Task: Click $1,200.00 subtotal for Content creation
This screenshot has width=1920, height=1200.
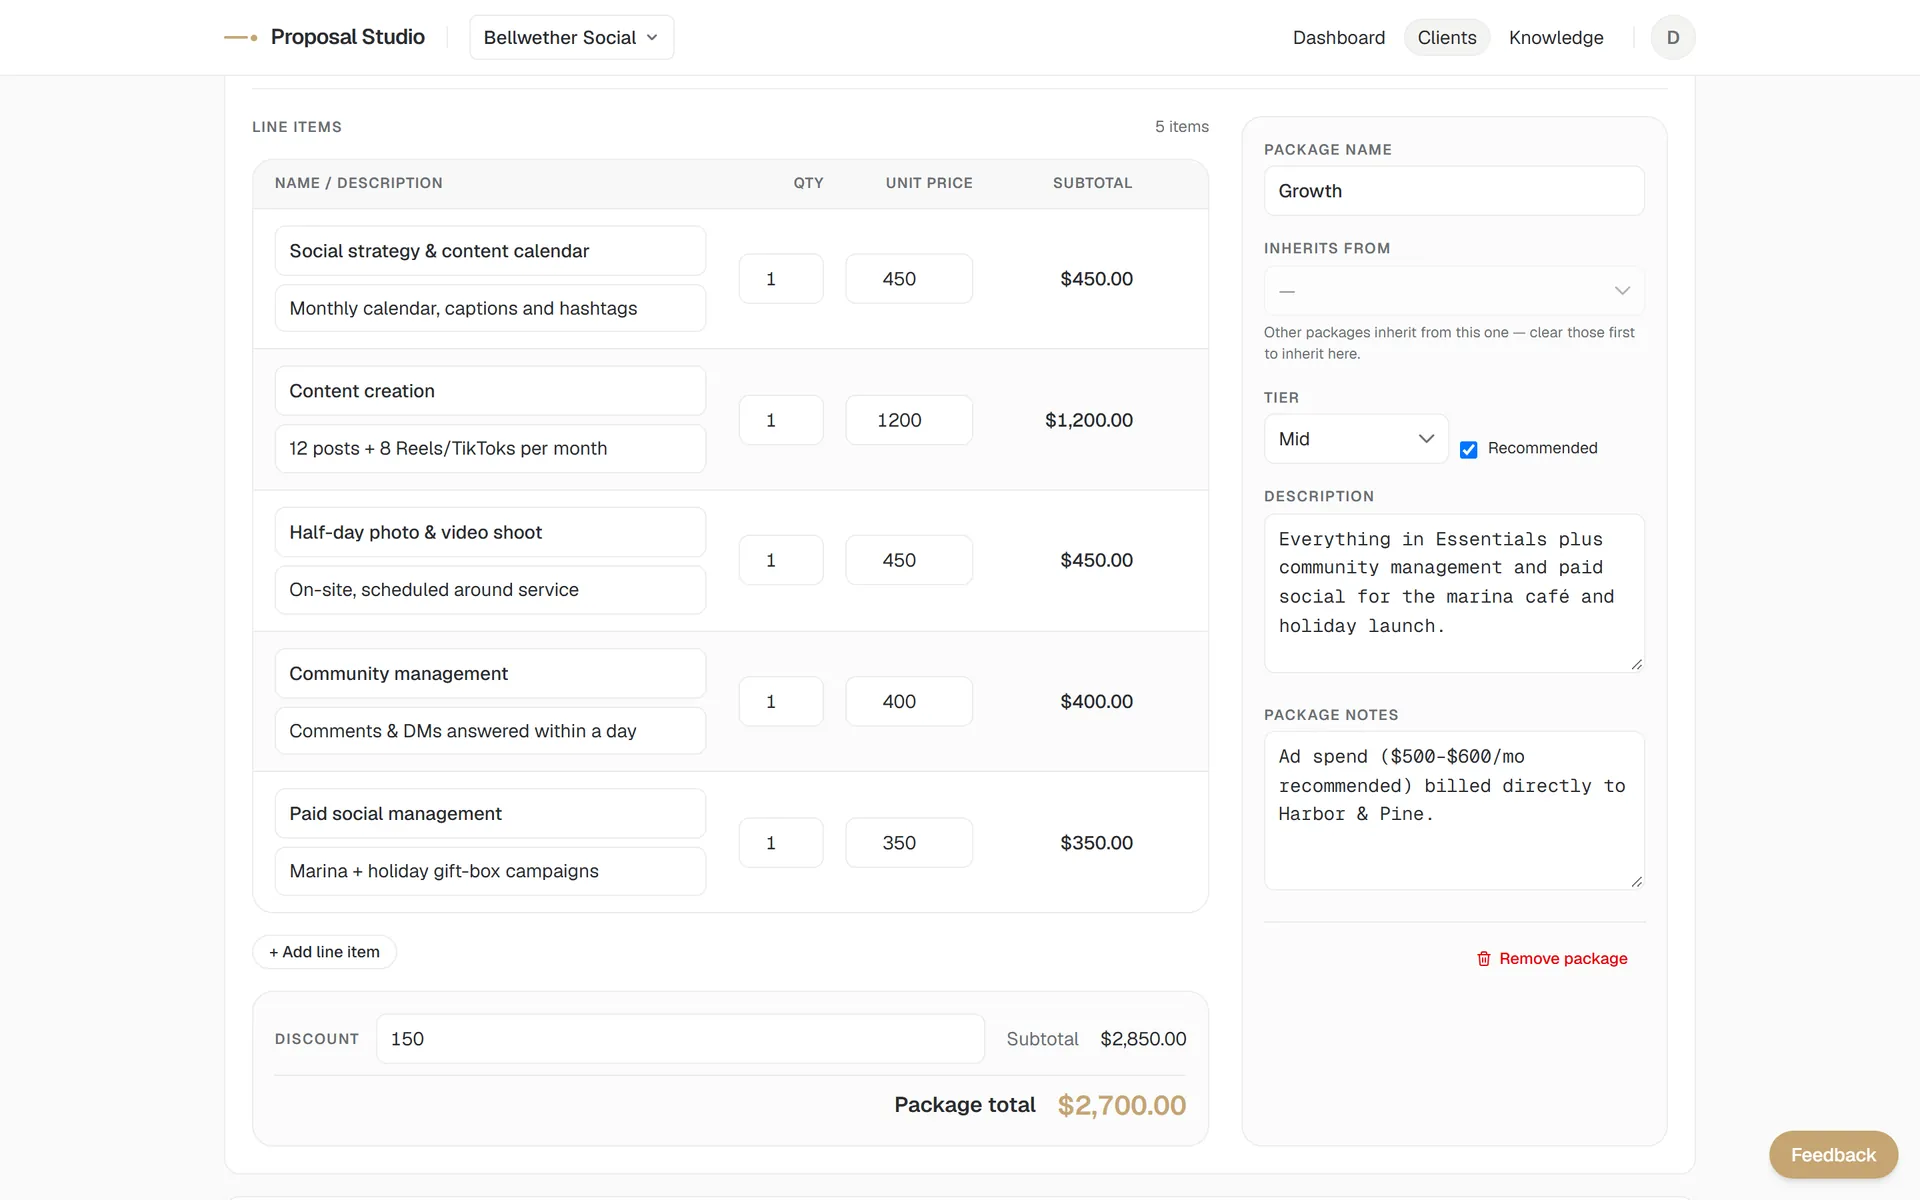Action: click(1089, 420)
